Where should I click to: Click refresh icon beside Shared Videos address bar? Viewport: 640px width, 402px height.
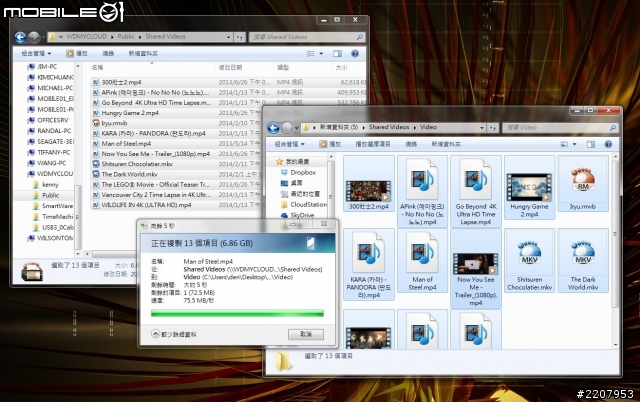point(240,37)
